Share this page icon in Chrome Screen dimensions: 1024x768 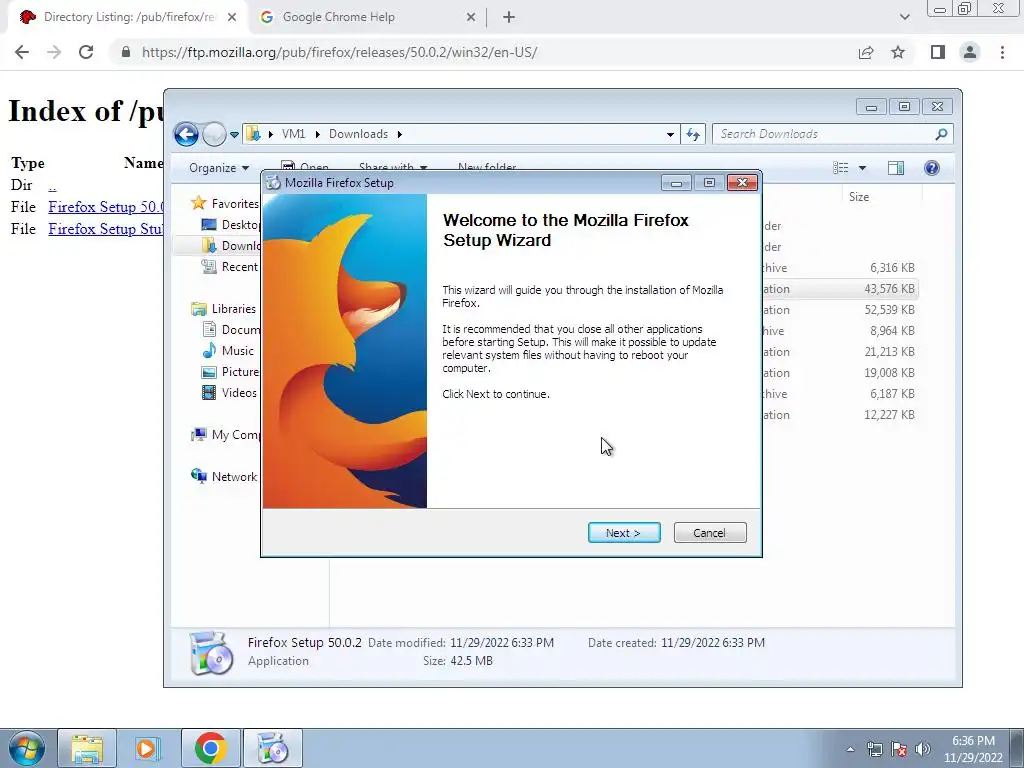866,52
